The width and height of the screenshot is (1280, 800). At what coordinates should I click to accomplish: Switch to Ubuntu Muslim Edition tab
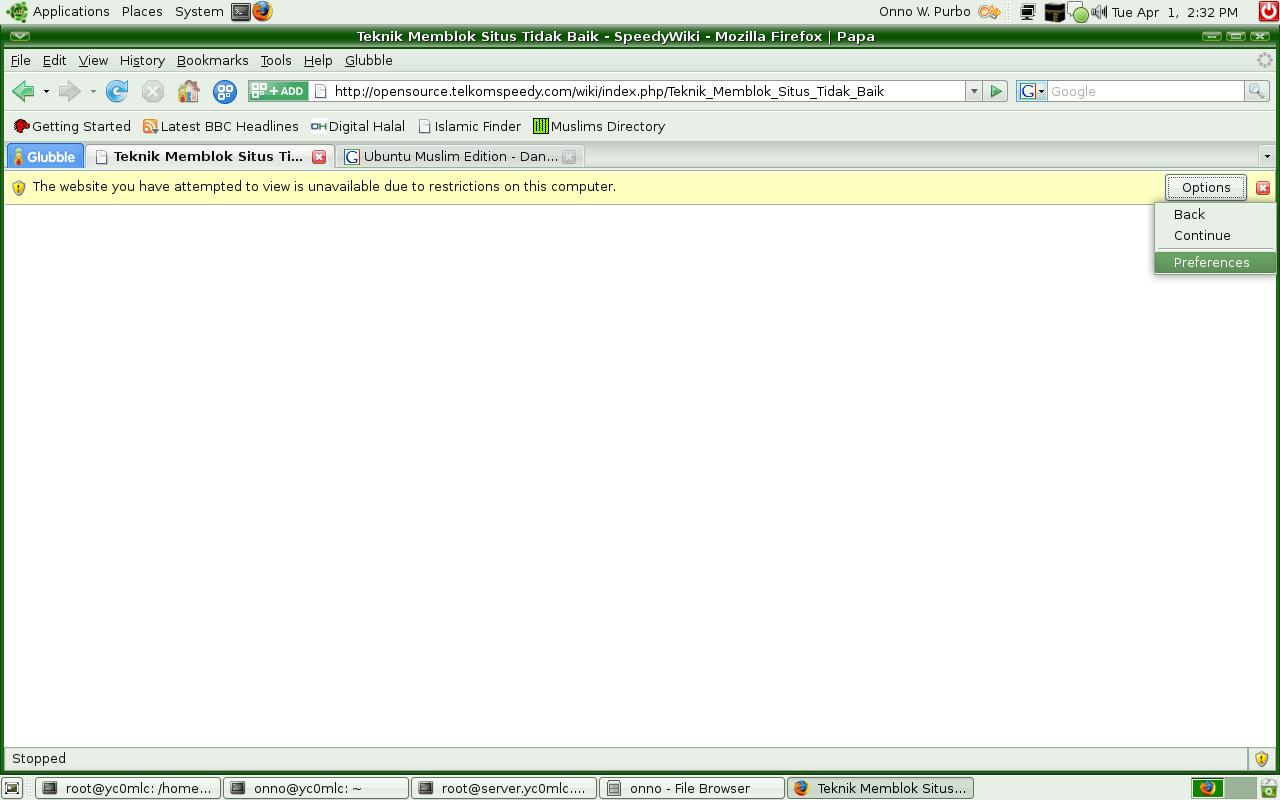(459, 156)
